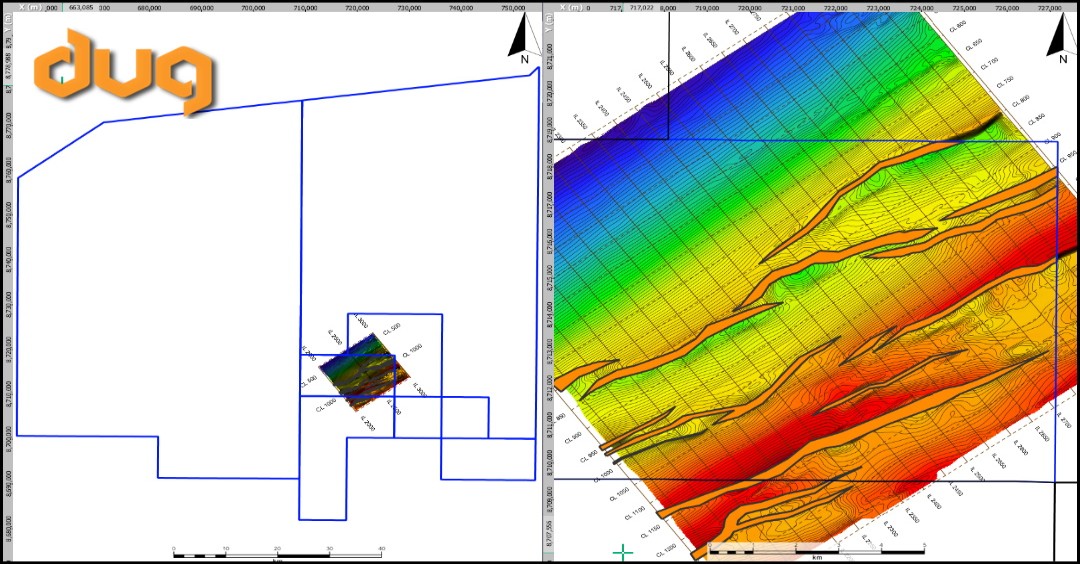Click the Y (m) axis label of the right map

click(549, 25)
